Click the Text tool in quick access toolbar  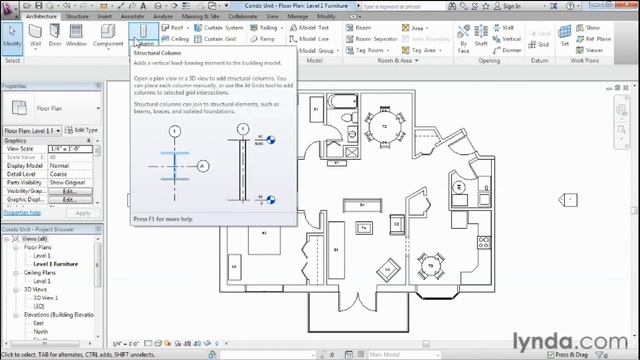(x=143, y=6)
